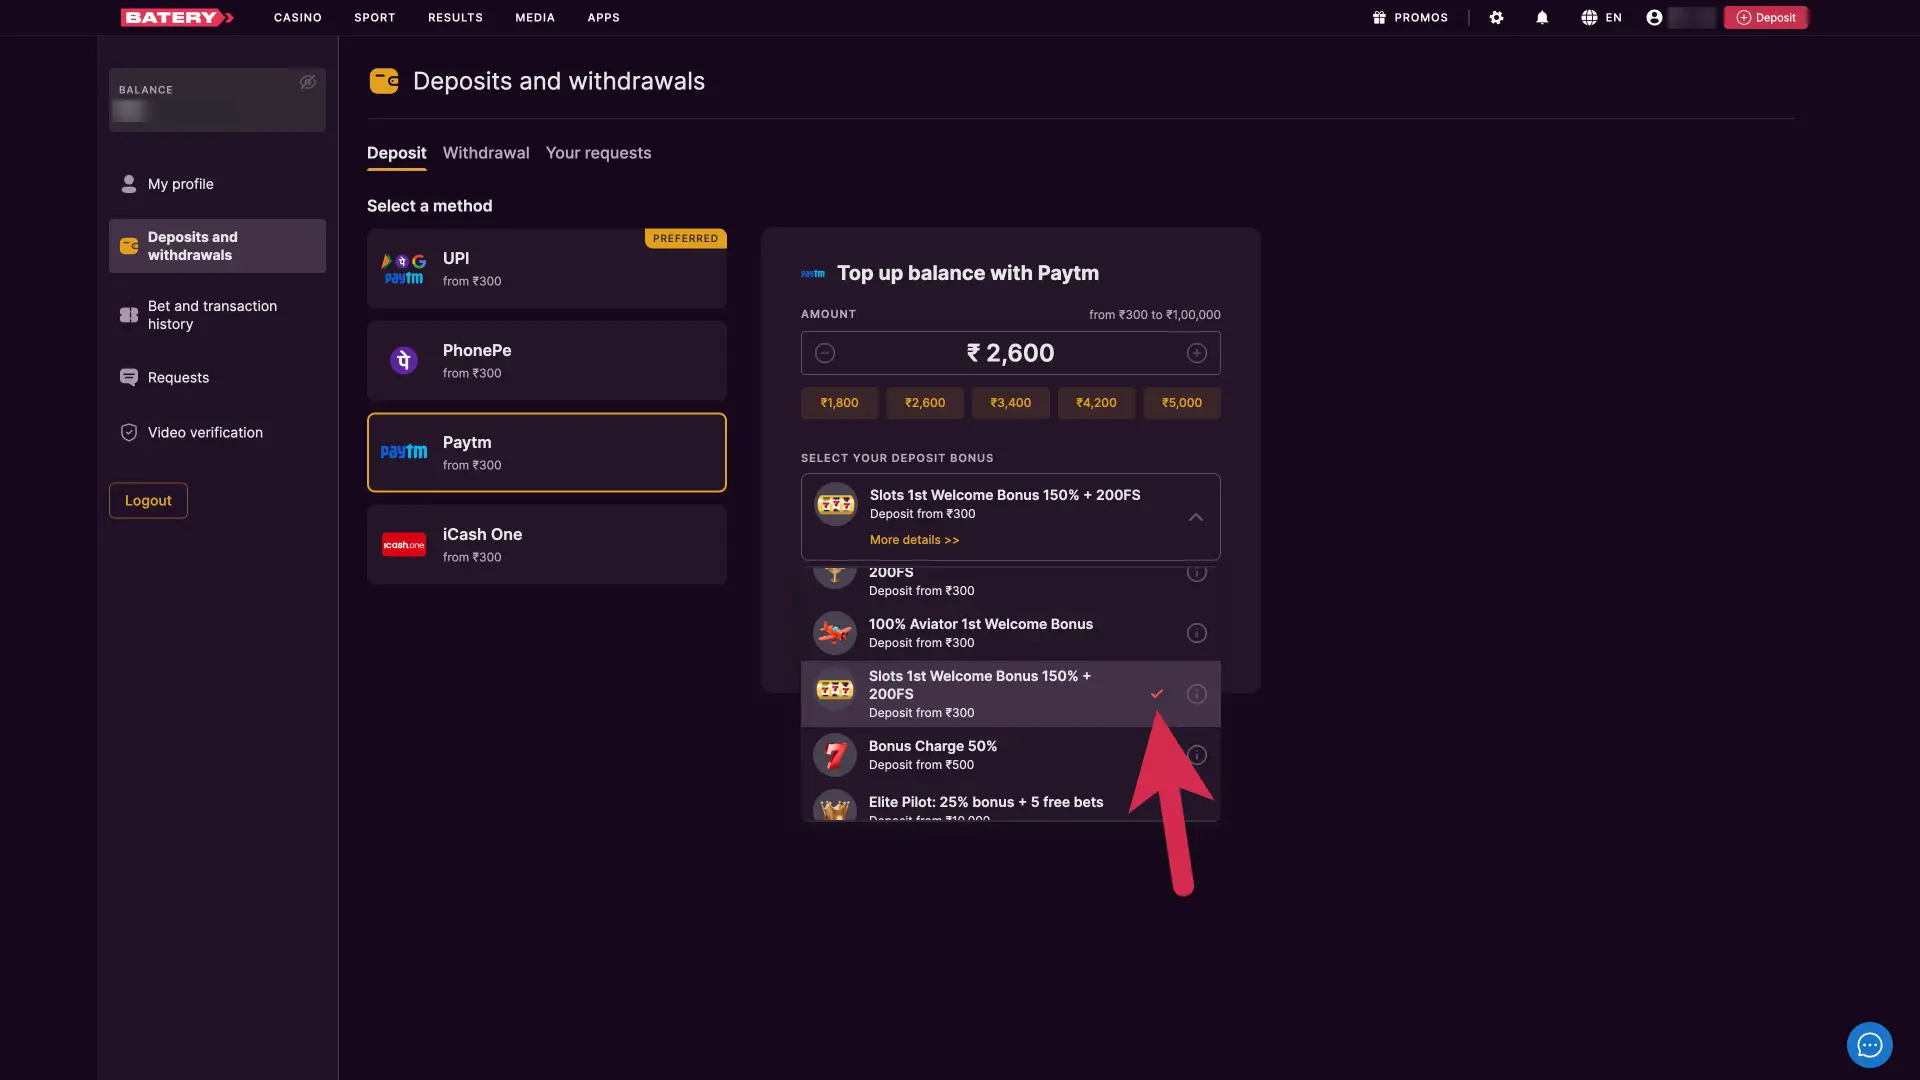Select the Elite Pilot 25% bonus option

[x=1011, y=804]
